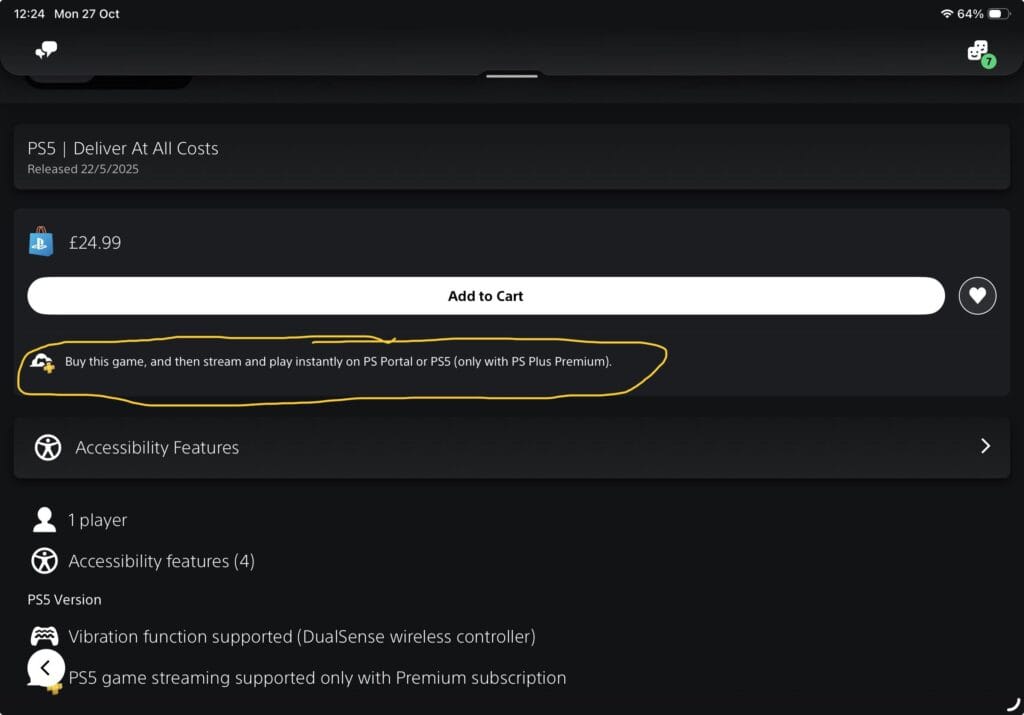Open Accessibility features (4) details

(x=158, y=561)
